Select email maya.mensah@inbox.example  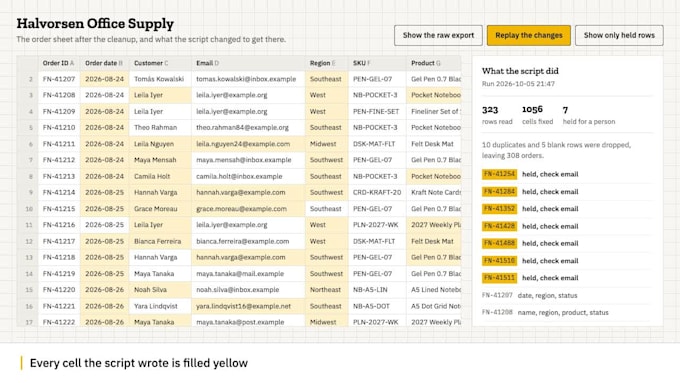pyautogui.click(x=248, y=160)
